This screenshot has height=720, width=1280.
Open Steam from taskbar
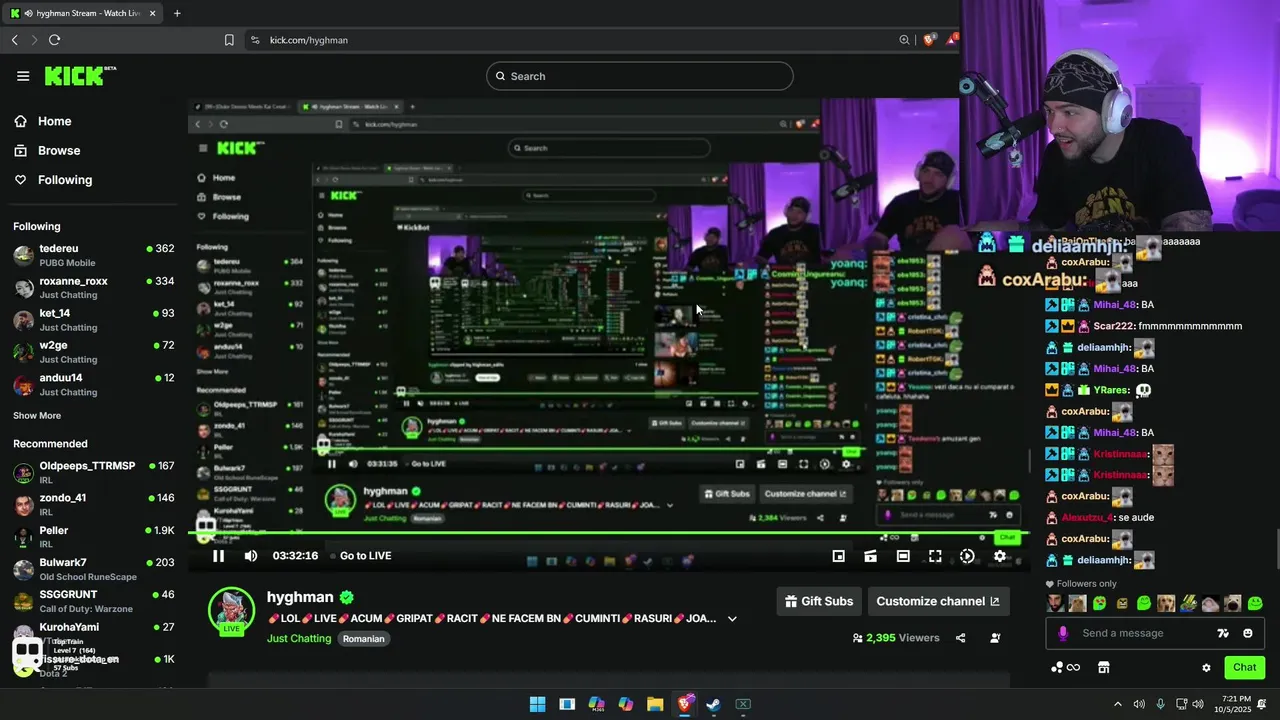pos(713,704)
